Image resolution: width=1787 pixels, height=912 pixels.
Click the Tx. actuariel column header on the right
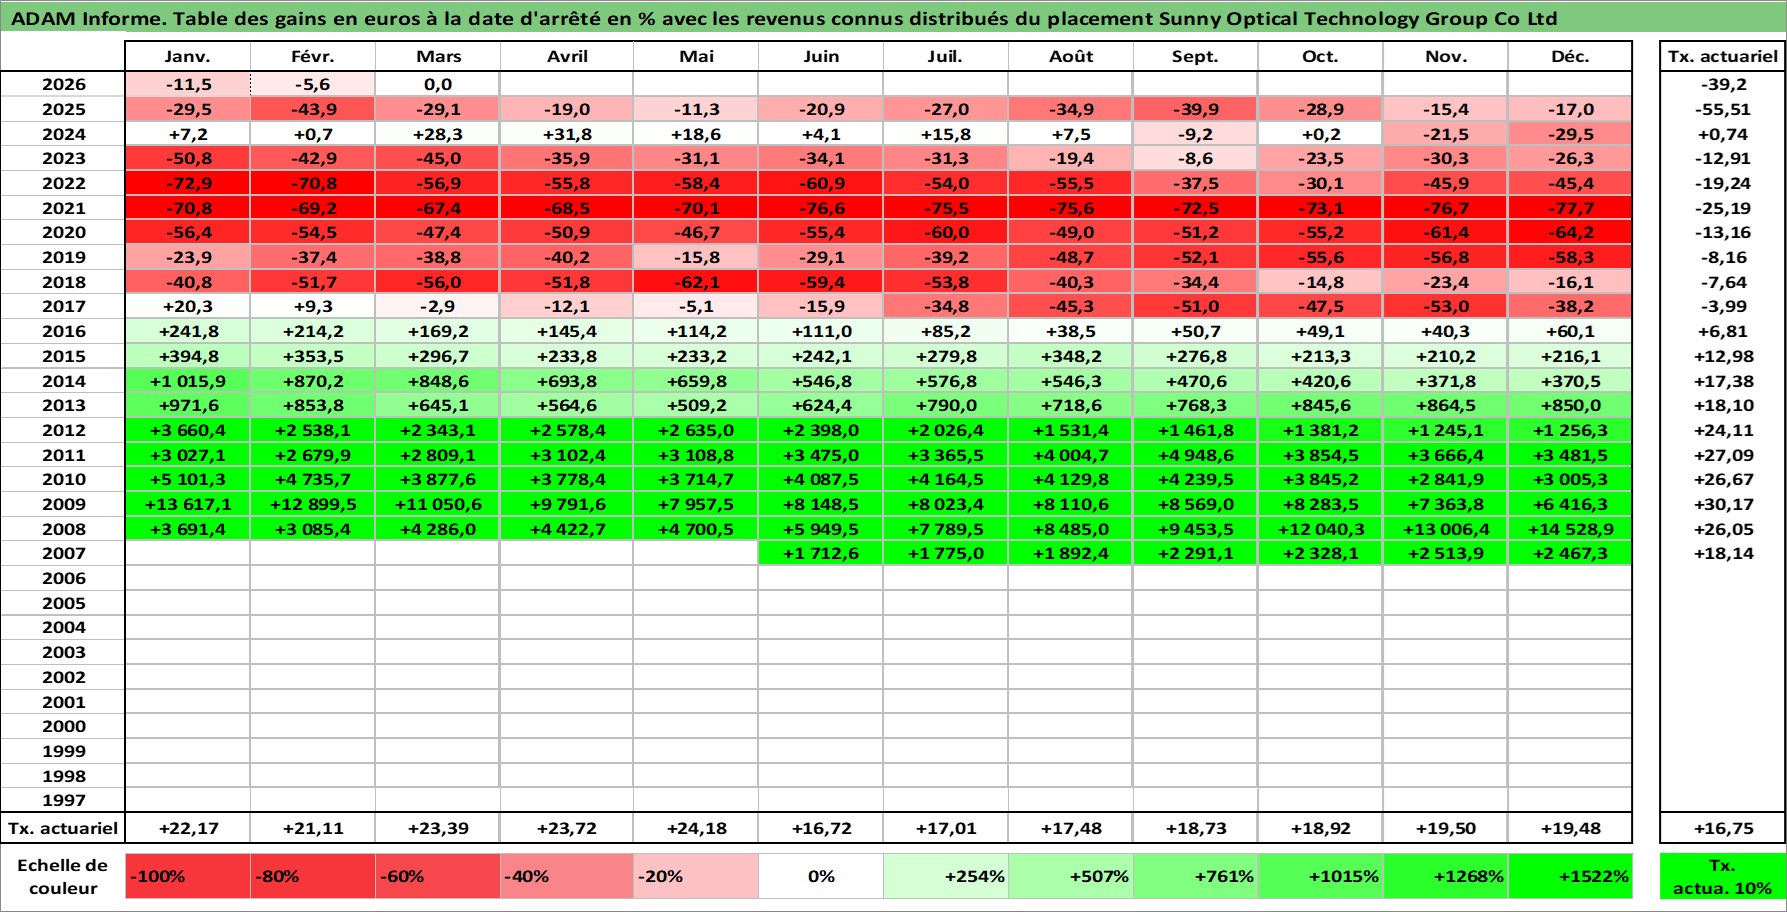[x=1723, y=57]
